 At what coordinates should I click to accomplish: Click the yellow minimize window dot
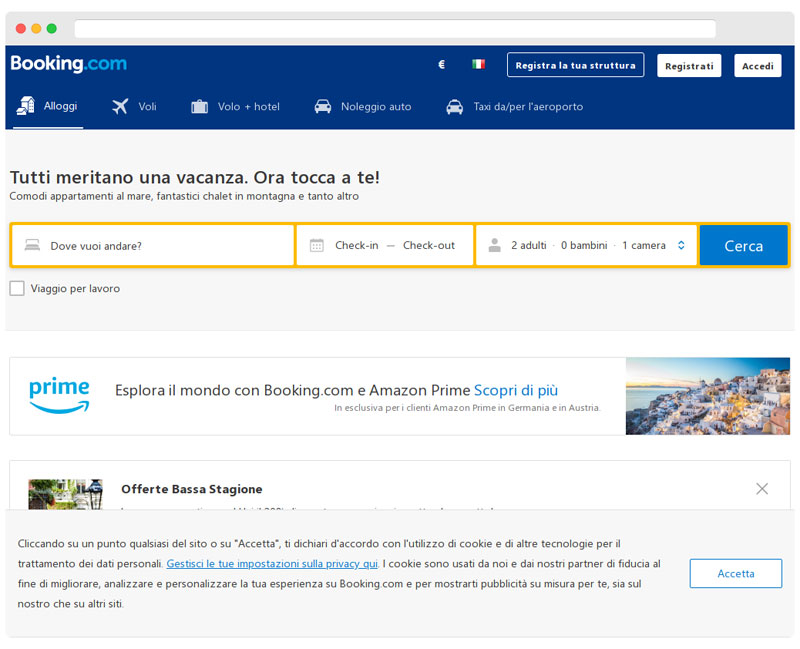(x=36, y=29)
